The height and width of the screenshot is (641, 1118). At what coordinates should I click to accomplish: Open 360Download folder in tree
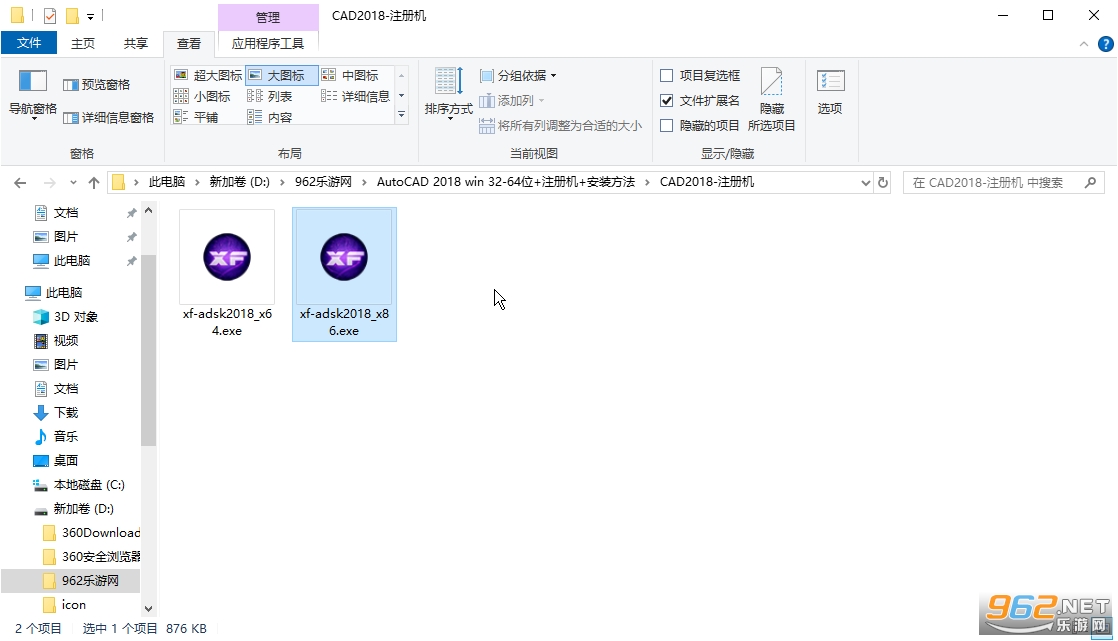click(92, 533)
